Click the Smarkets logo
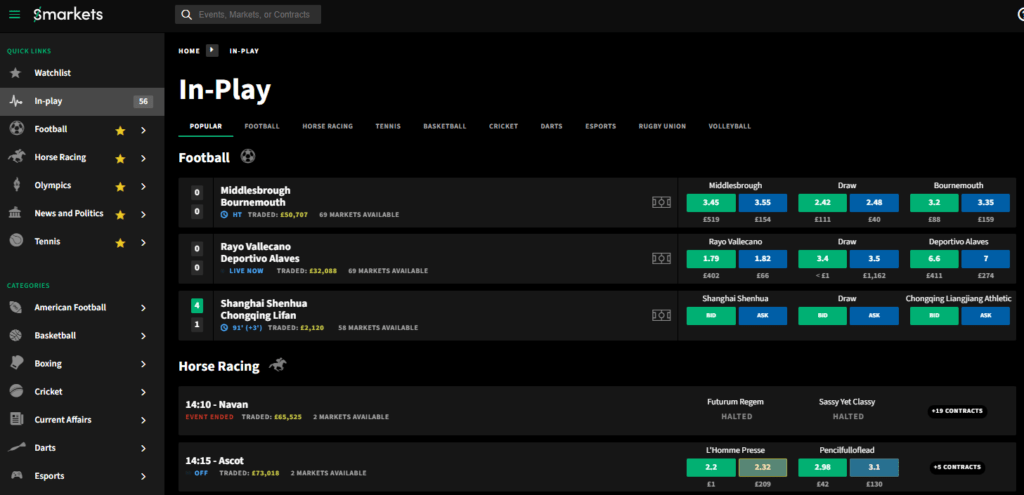 coord(69,14)
